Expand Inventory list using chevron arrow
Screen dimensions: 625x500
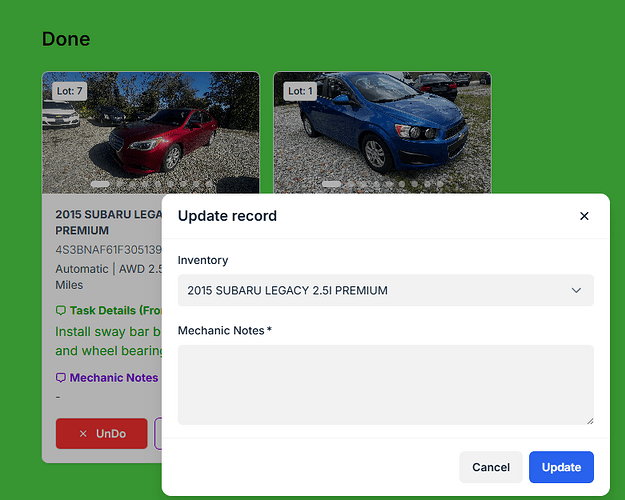[x=576, y=290]
